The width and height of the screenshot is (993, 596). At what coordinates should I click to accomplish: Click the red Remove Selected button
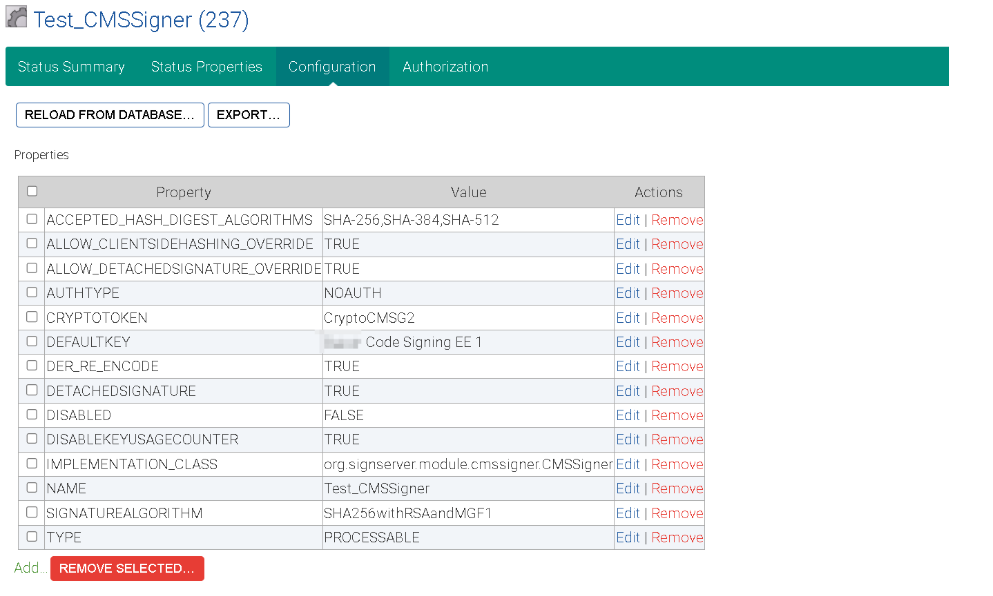127,568
